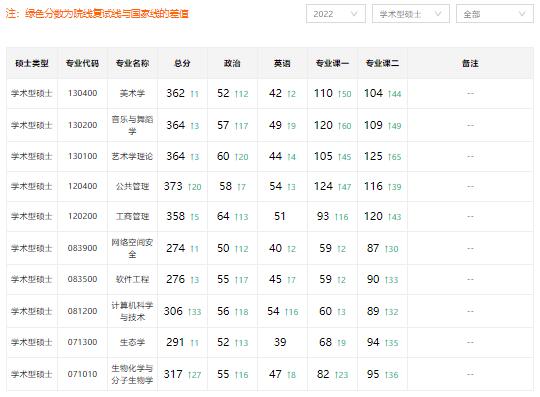Click 专业课一 score 110 for 美术学

323,93
